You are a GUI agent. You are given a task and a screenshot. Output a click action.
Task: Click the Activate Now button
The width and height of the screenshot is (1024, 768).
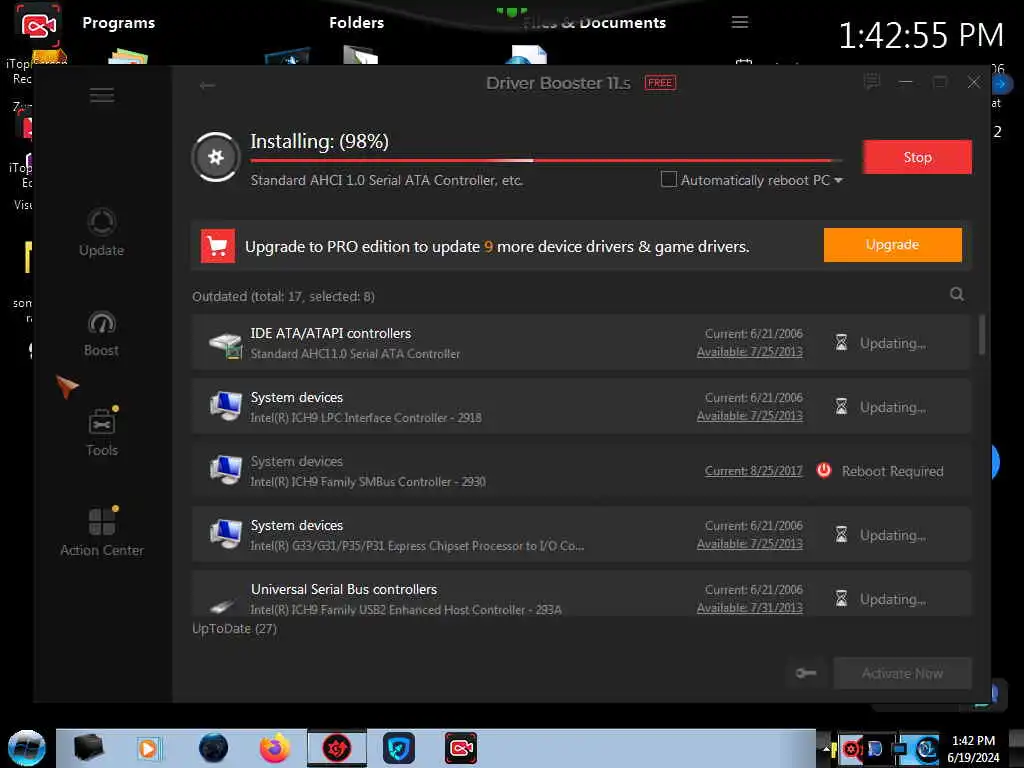coord(902,673)
